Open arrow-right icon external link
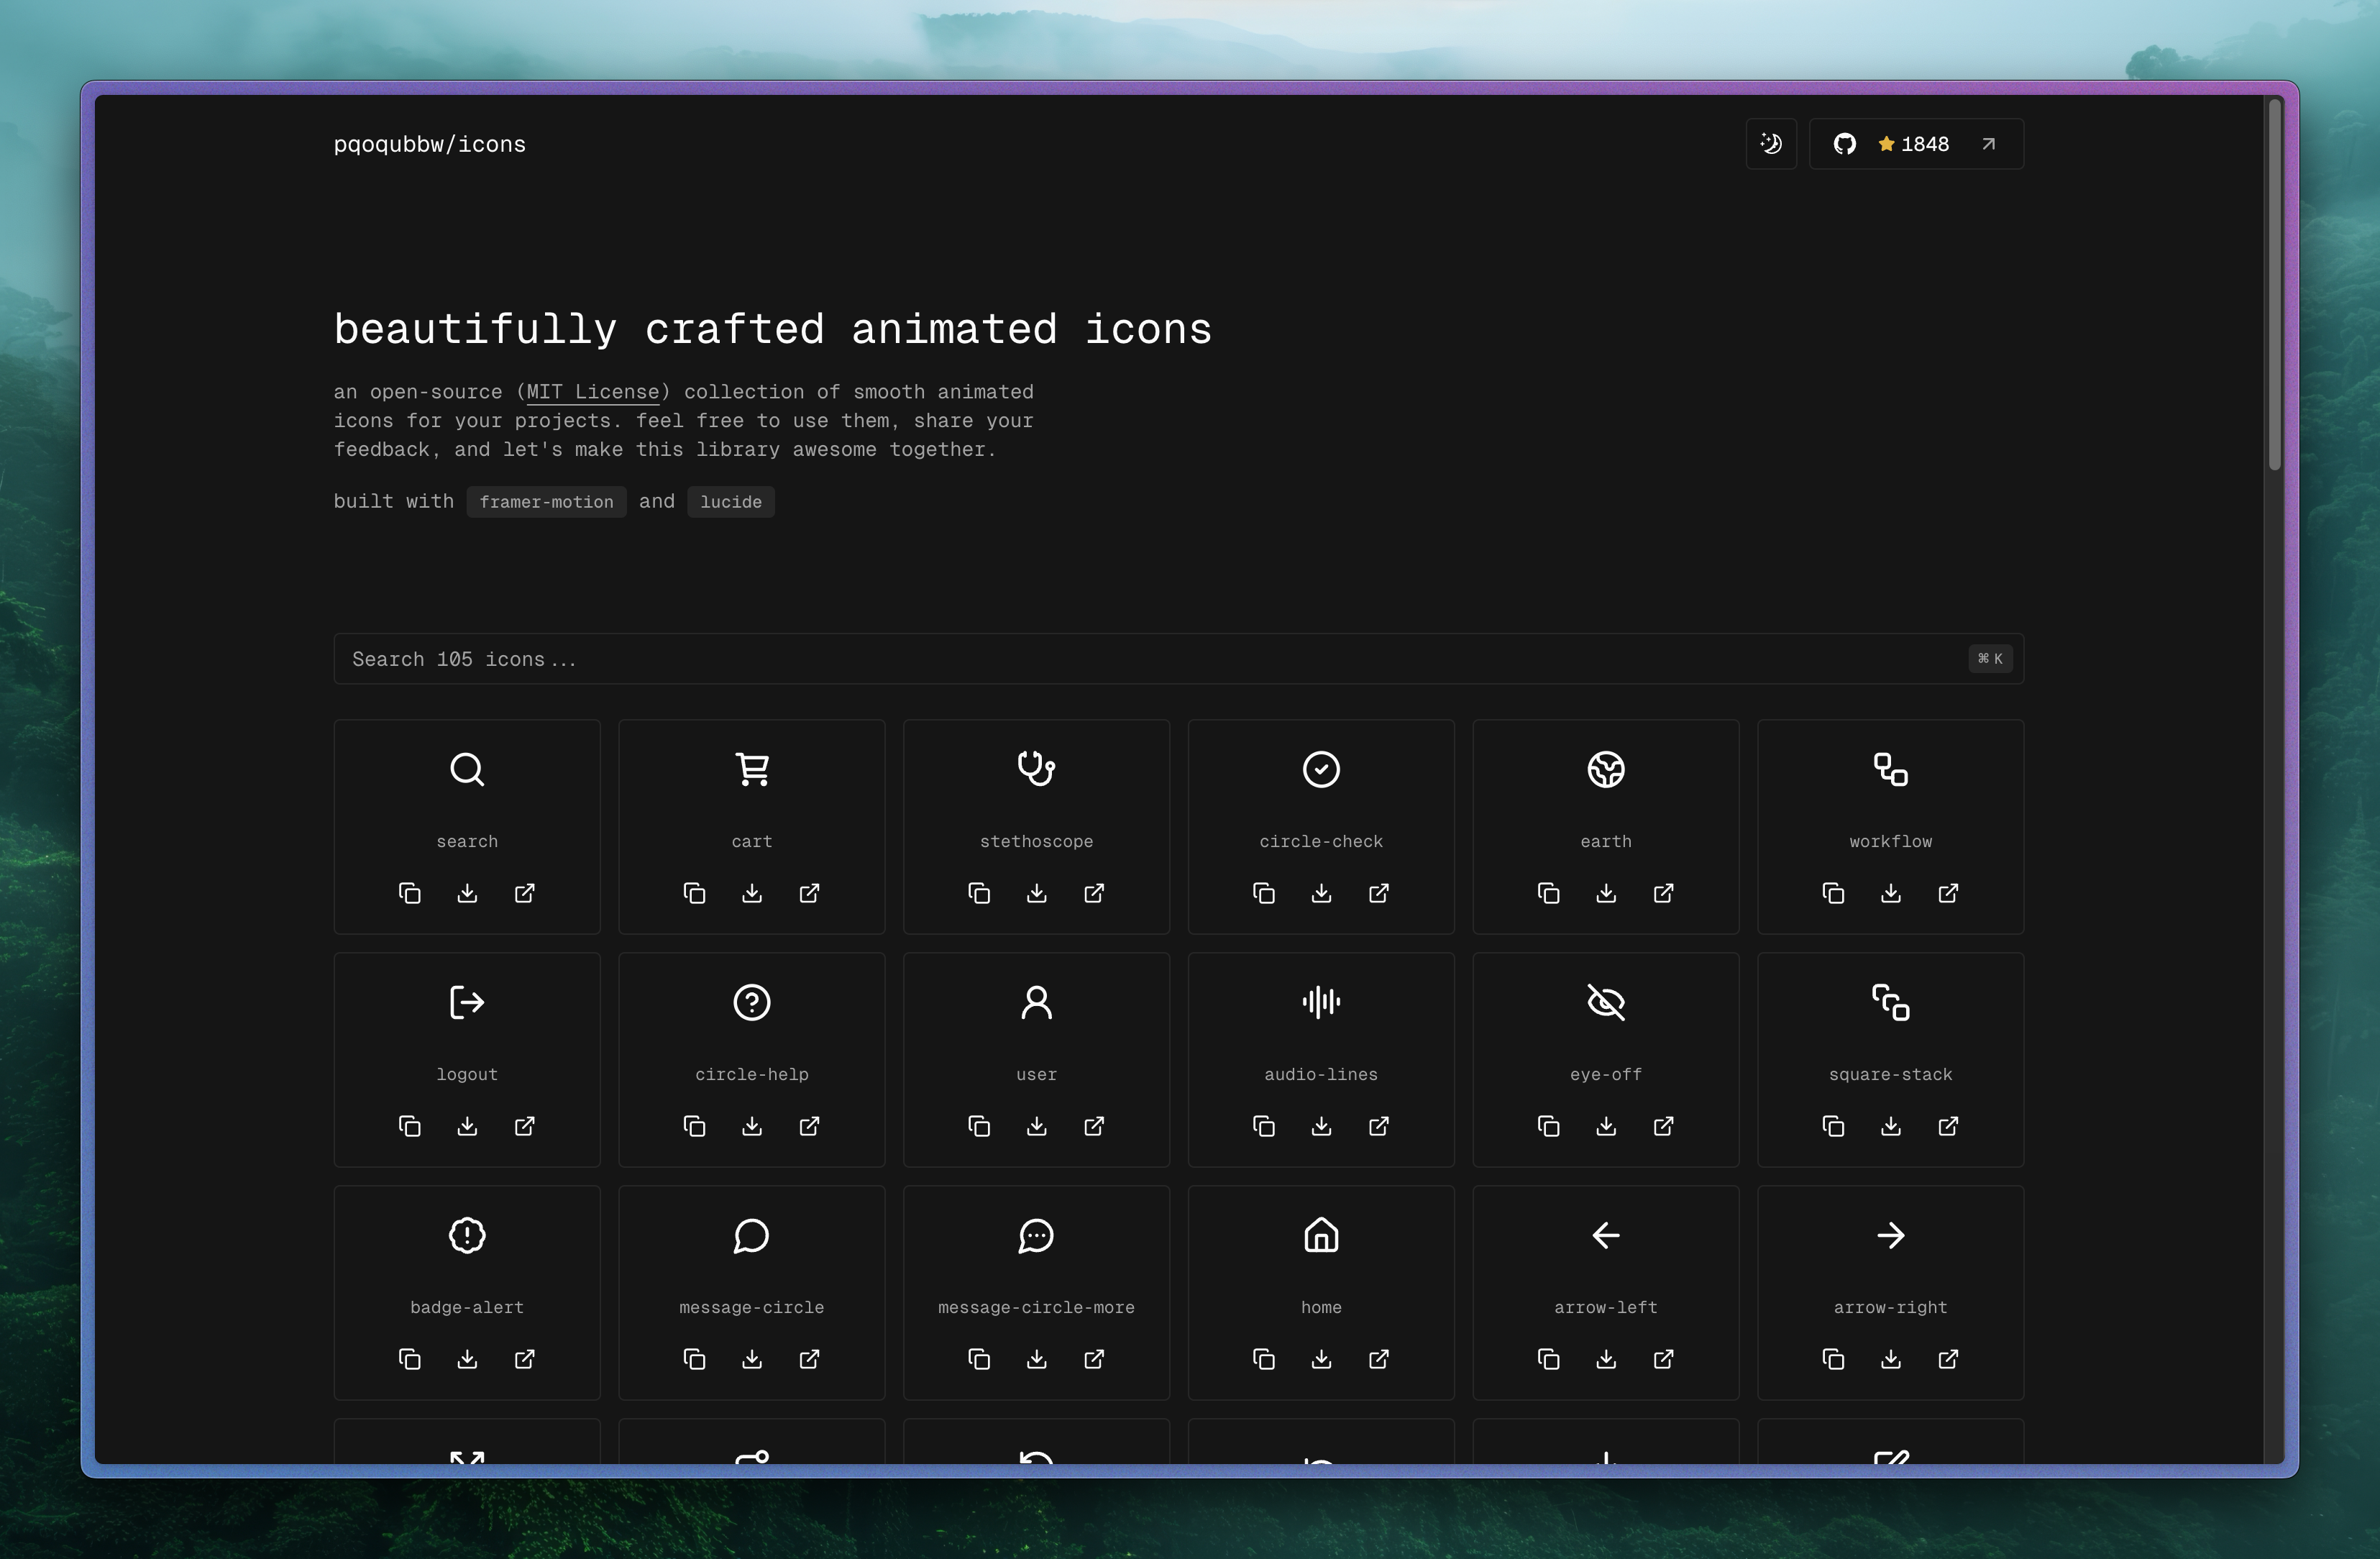The height and width of the screenshot is (1559, 2380). pos(1948,1359)
